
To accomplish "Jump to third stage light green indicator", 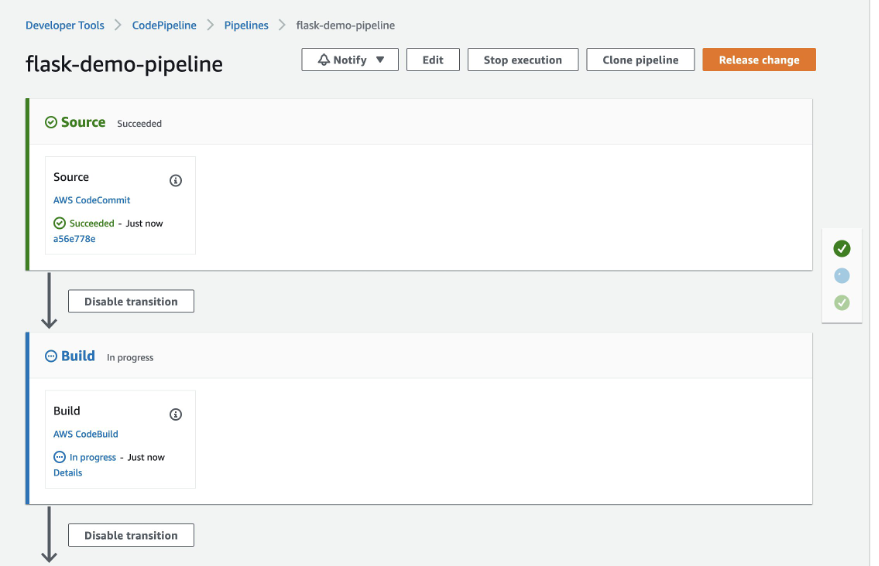I will [x=841, y=303].
